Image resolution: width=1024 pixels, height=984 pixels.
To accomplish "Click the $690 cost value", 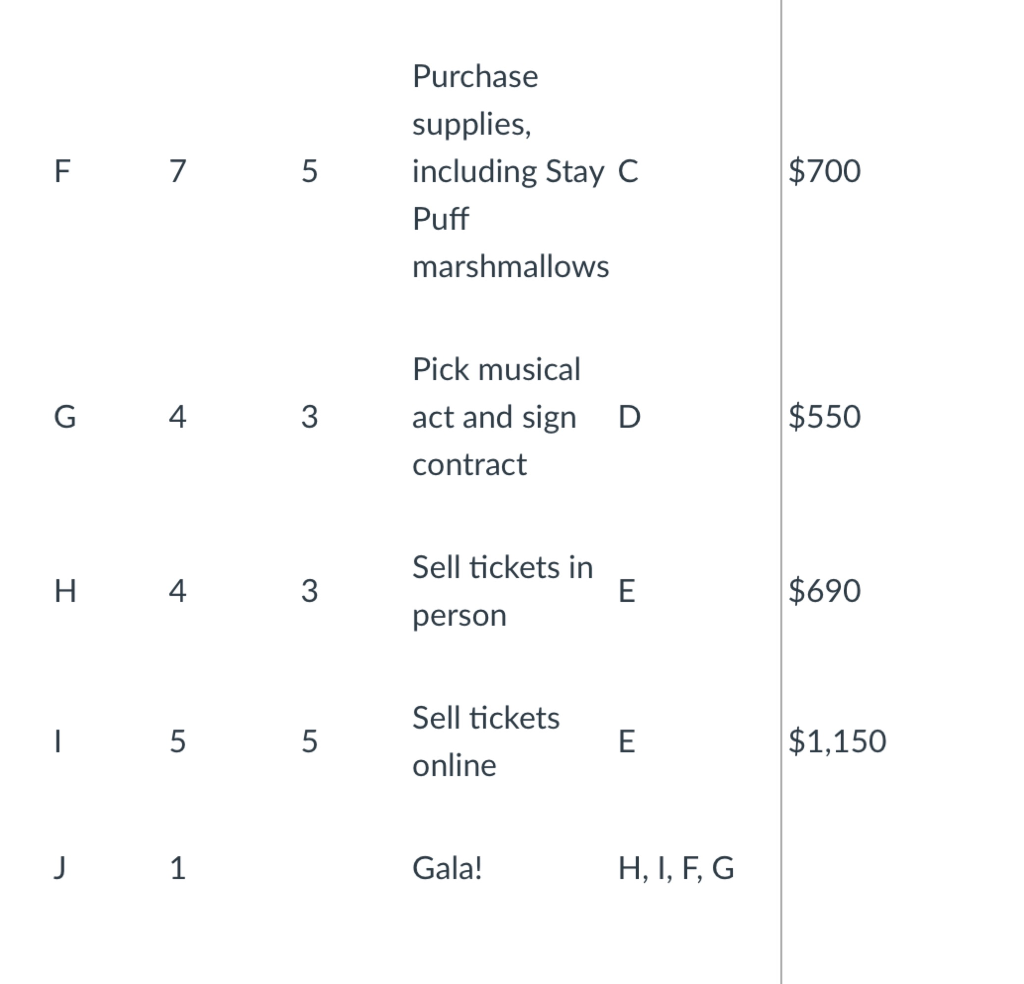I will pos(824,592).
